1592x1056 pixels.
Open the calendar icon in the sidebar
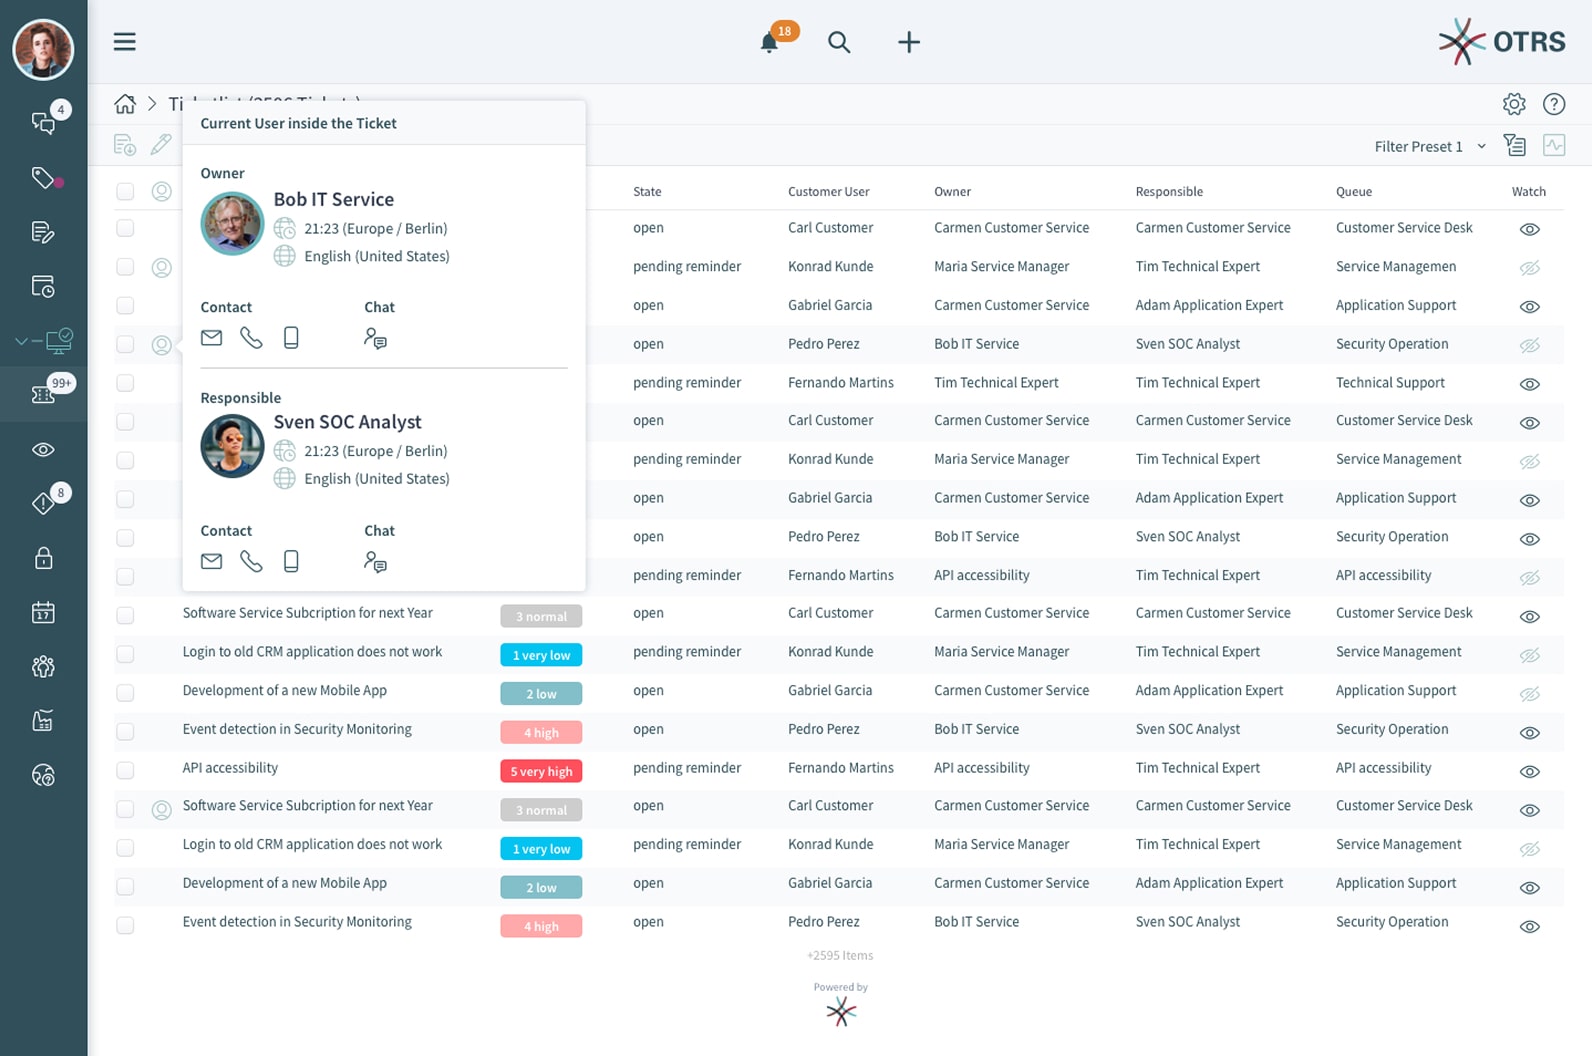[x=43, y=612]
